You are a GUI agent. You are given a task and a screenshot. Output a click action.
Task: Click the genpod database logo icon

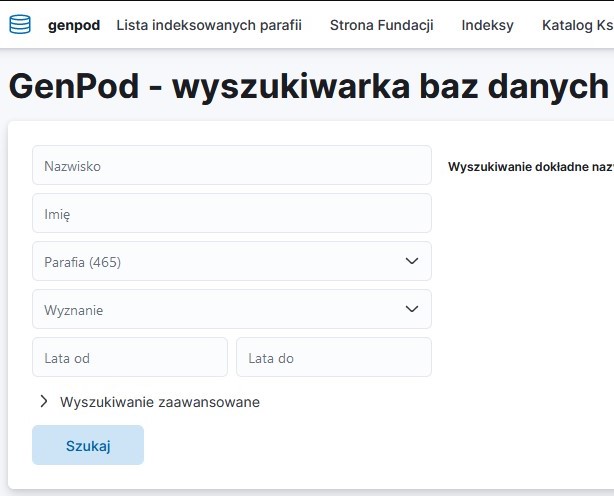click(x=20, y=25)
